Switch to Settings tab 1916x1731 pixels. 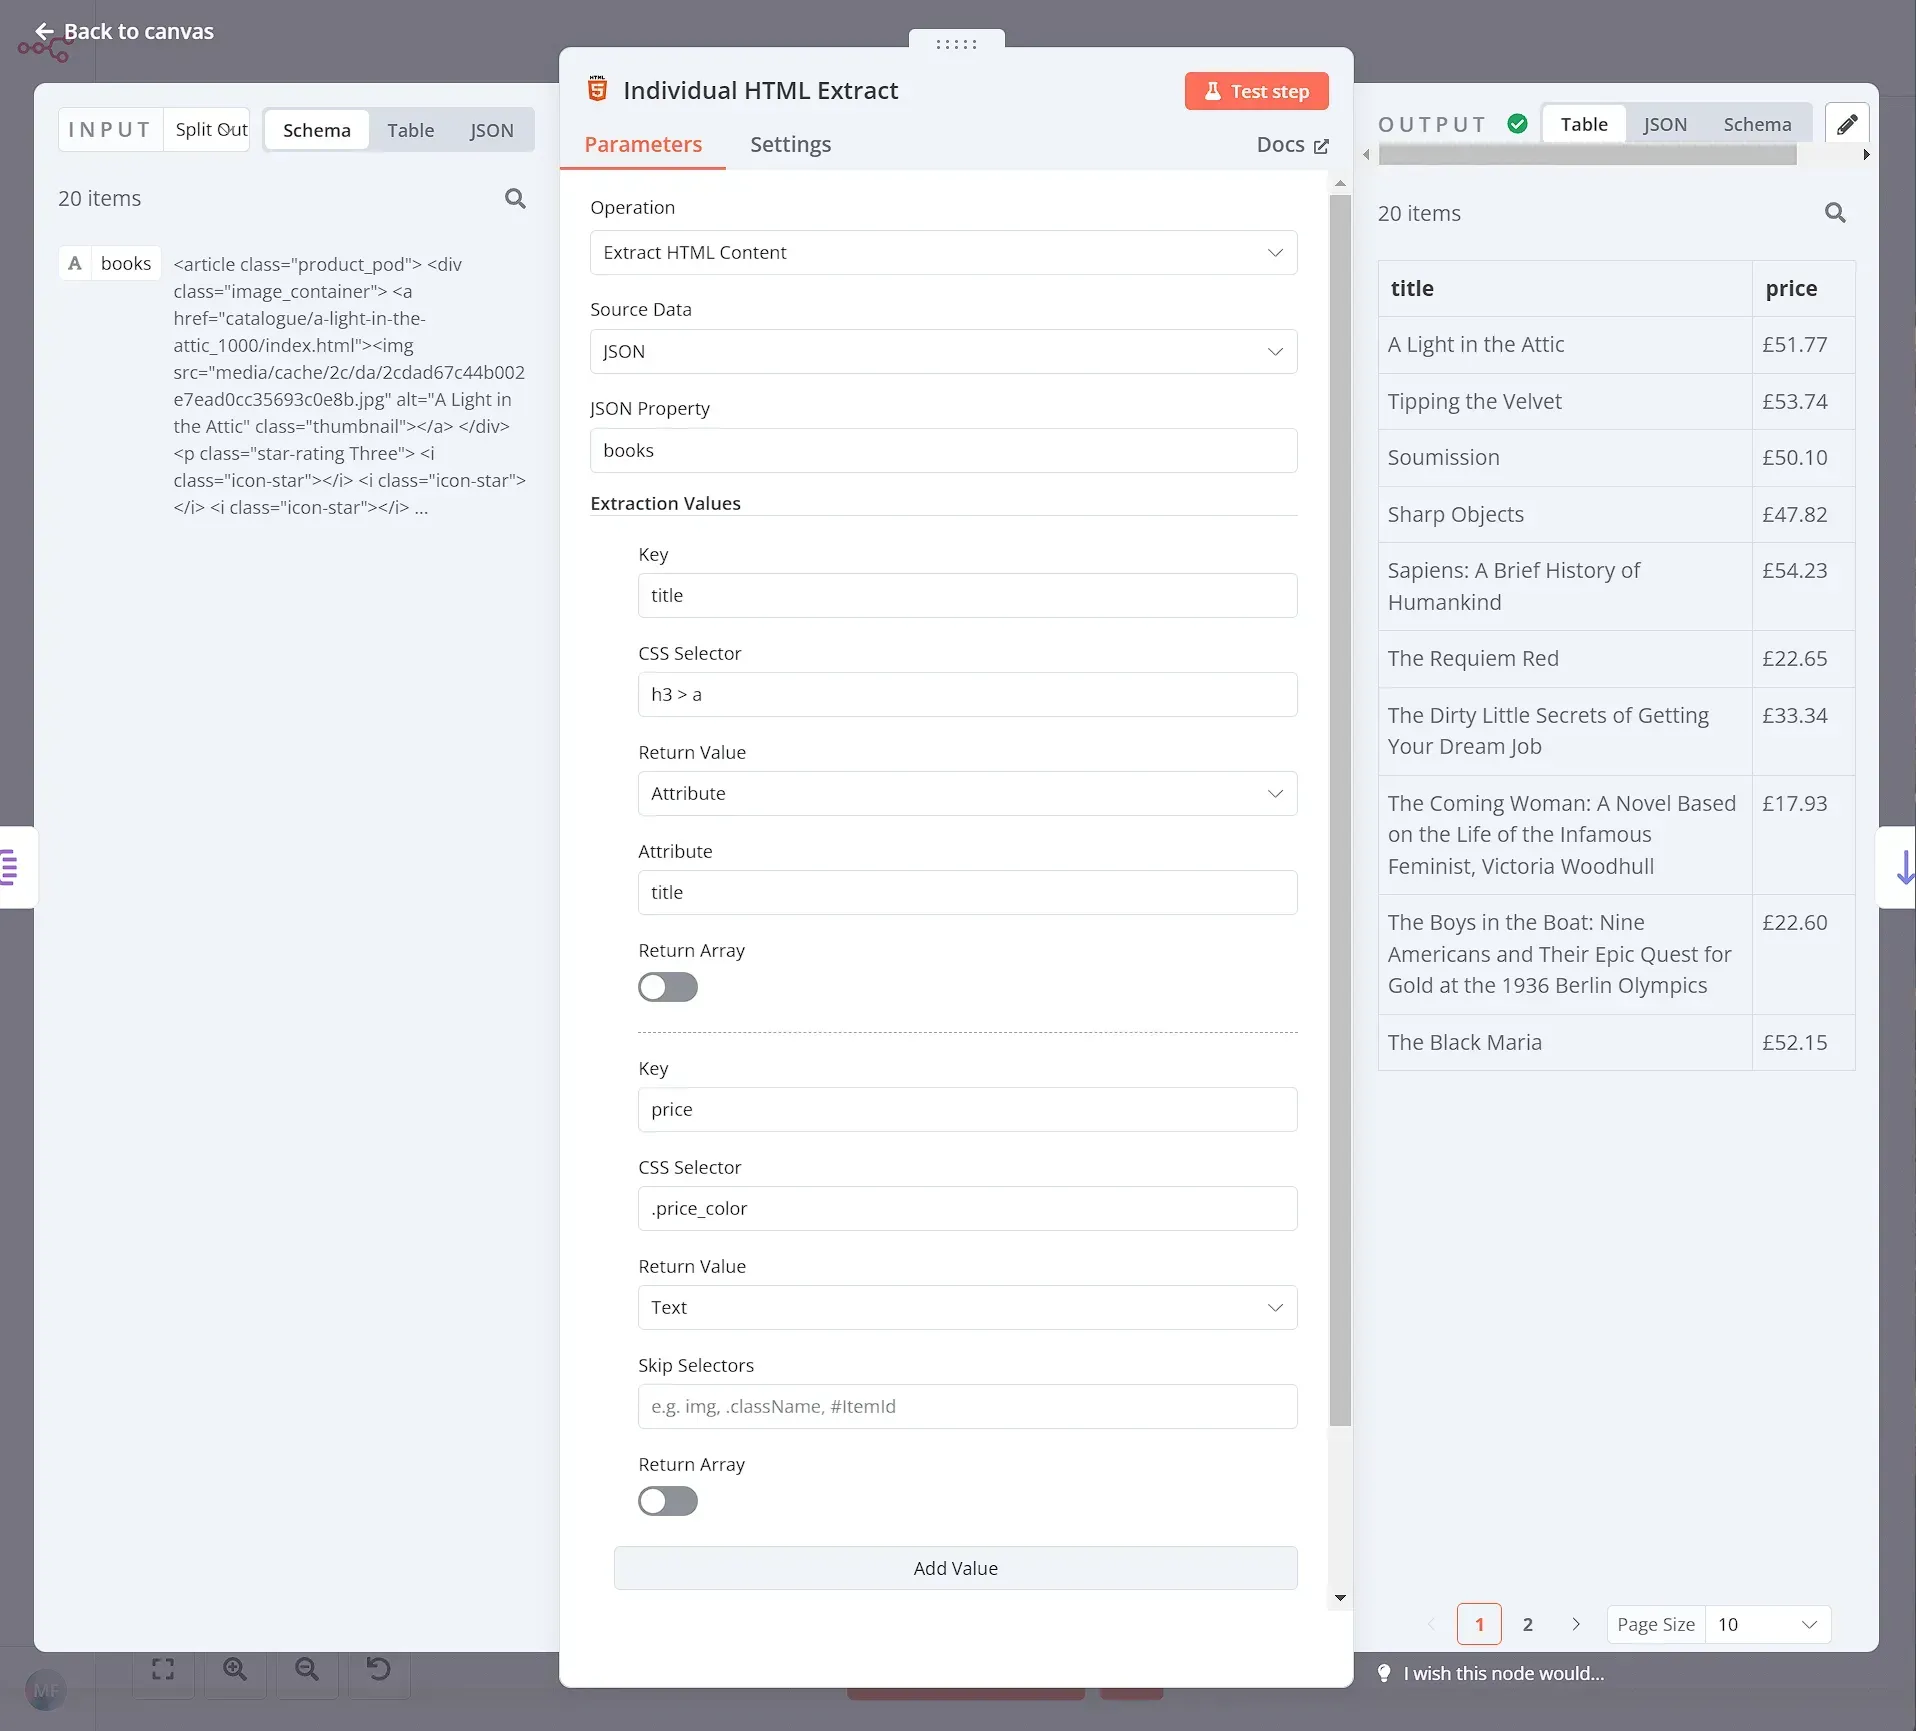pos(790,144)
